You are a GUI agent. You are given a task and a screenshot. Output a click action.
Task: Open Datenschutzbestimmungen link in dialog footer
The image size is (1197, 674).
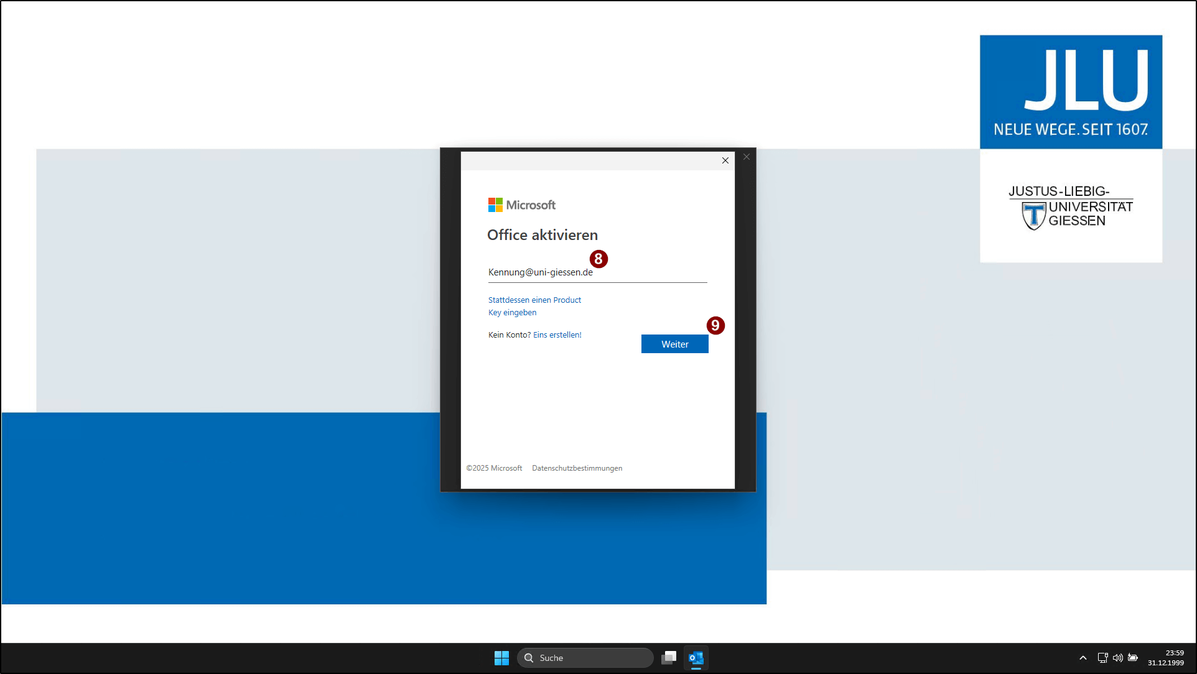[x=577, y=469]
